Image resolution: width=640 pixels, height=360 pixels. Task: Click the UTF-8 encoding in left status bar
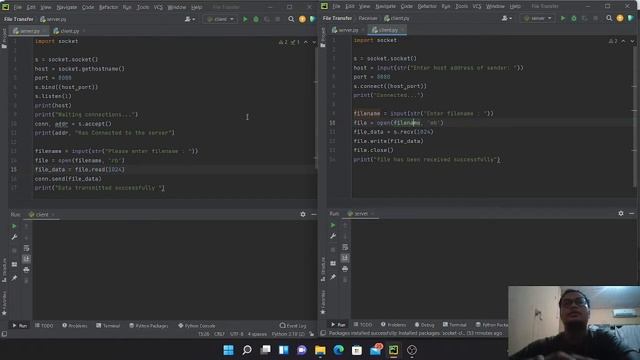(x=237, y=334)
